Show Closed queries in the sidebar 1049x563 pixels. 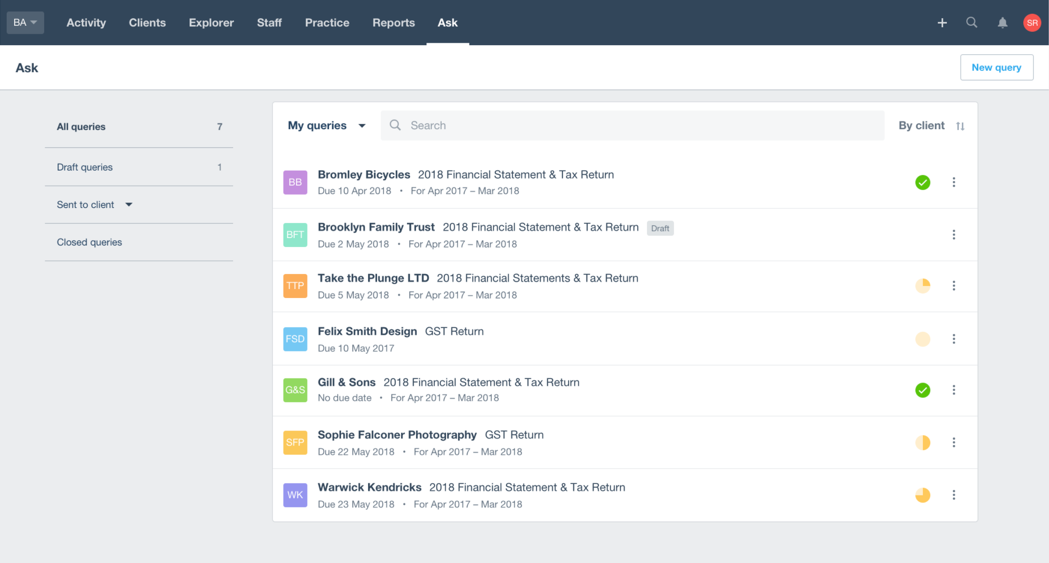pos(139,242)
